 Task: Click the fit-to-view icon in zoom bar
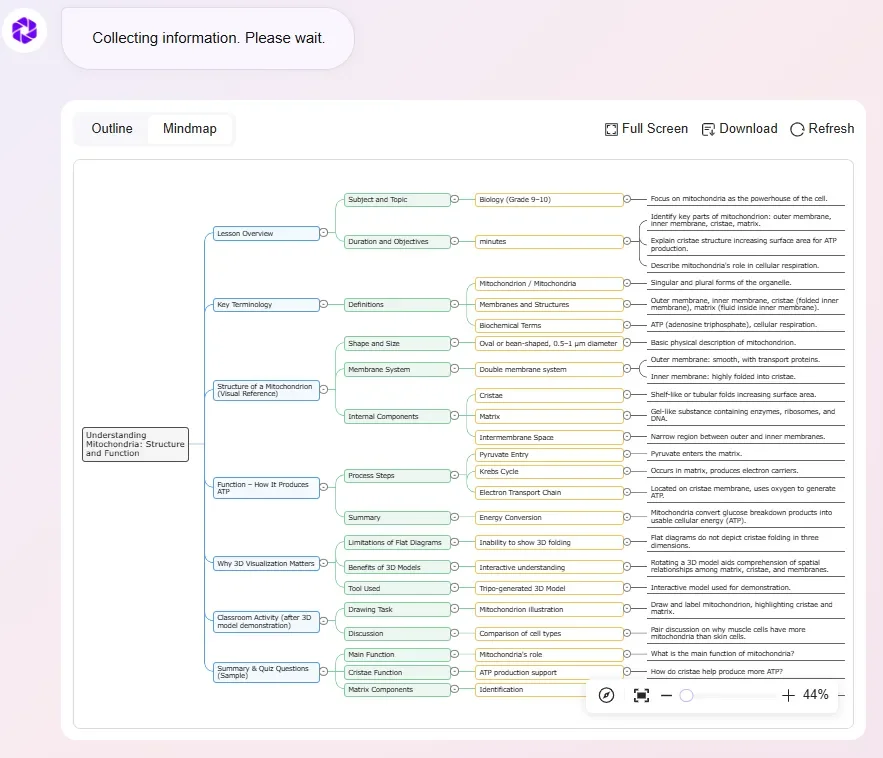pyautogui.click(x=641, y=695)
